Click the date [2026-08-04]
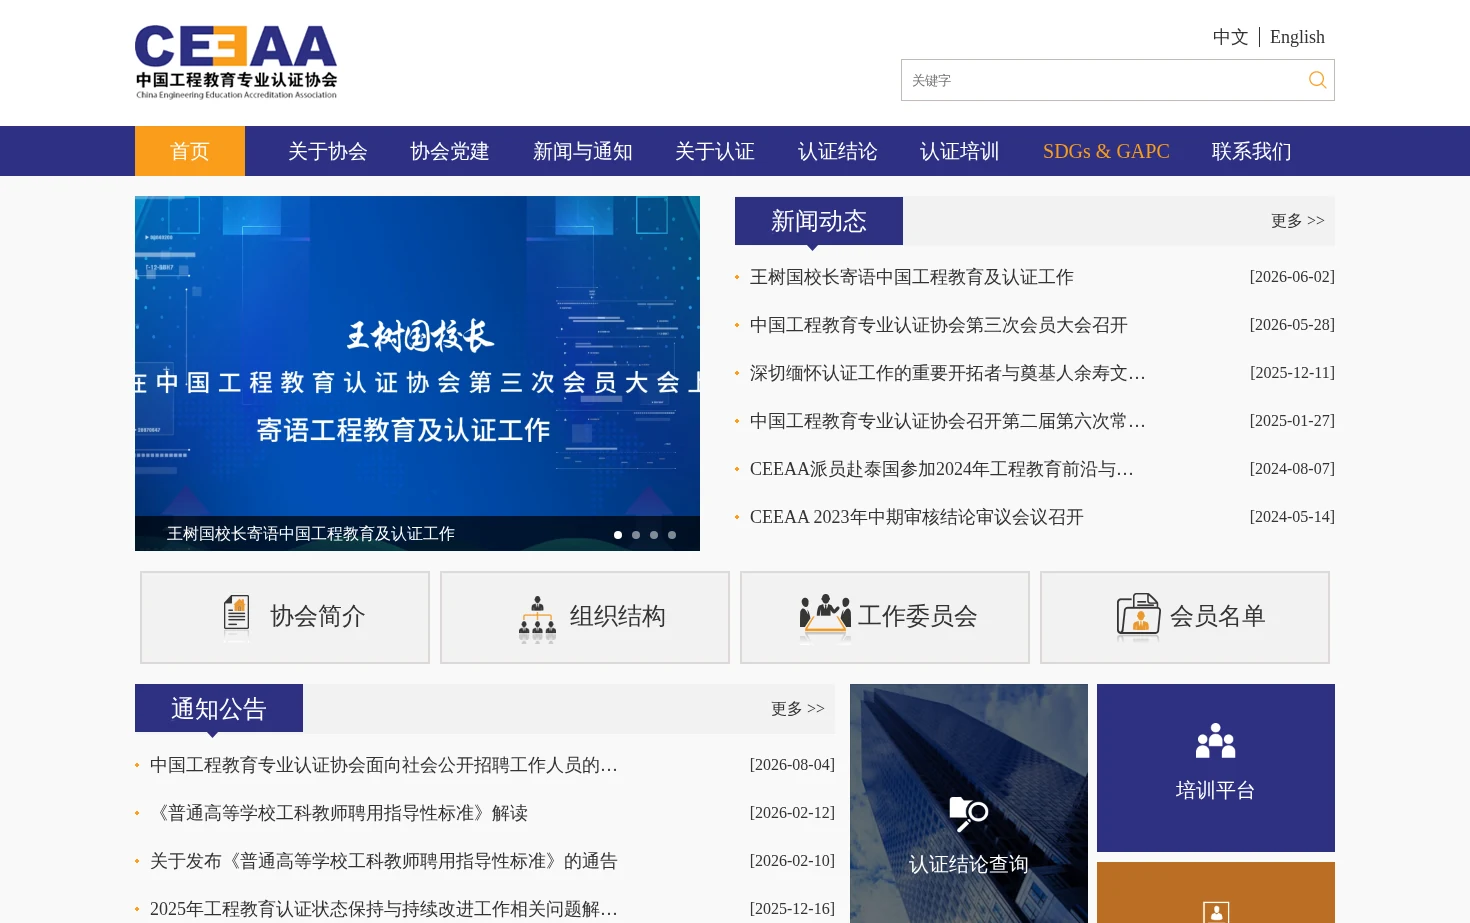 (x=792, y=765)
